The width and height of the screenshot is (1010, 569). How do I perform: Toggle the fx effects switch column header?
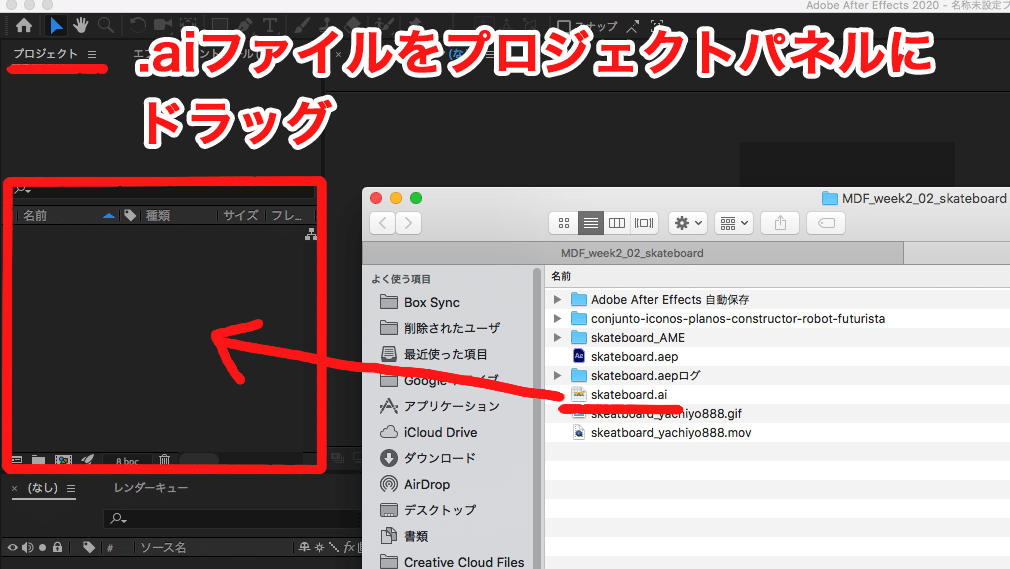point(348,548)
